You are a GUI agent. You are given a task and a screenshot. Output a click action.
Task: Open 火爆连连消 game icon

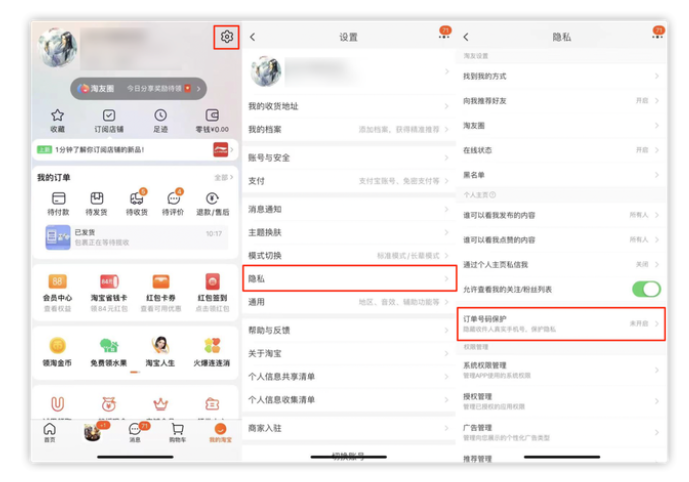click(x=212, y=345)
